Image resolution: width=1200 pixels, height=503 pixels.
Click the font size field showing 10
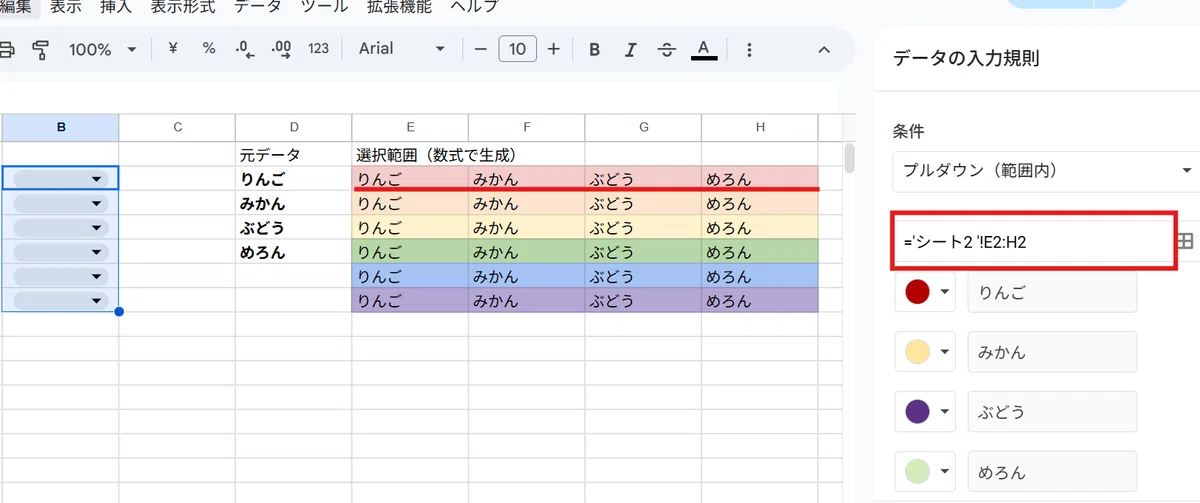(x=517, y=48)
